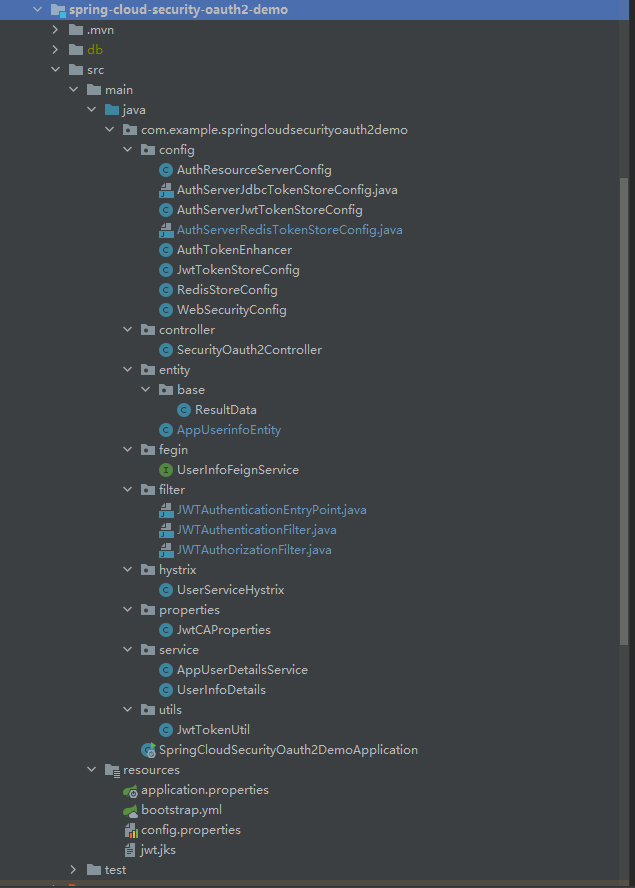Click the JwtTokenStoreConfig class icon
This screenshot has height=888, width=635.
[165, 270]
